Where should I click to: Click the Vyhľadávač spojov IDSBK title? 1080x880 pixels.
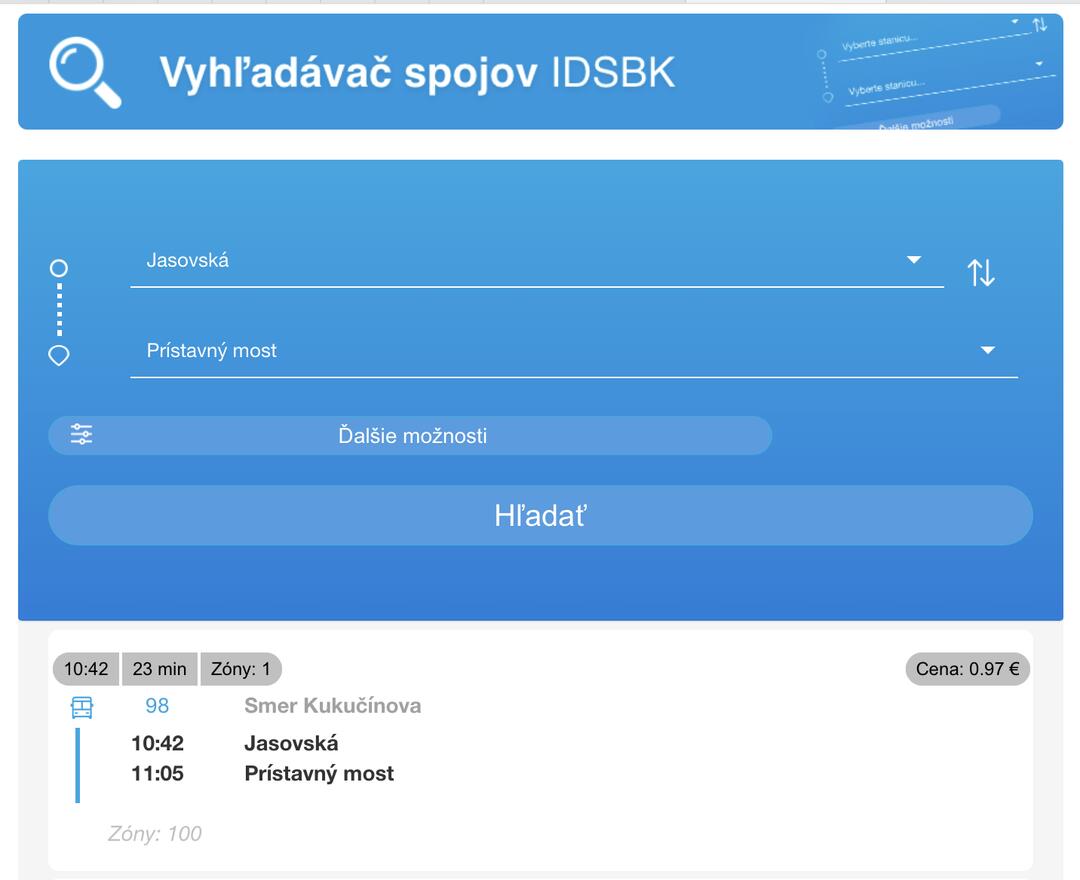pos(417,73)
